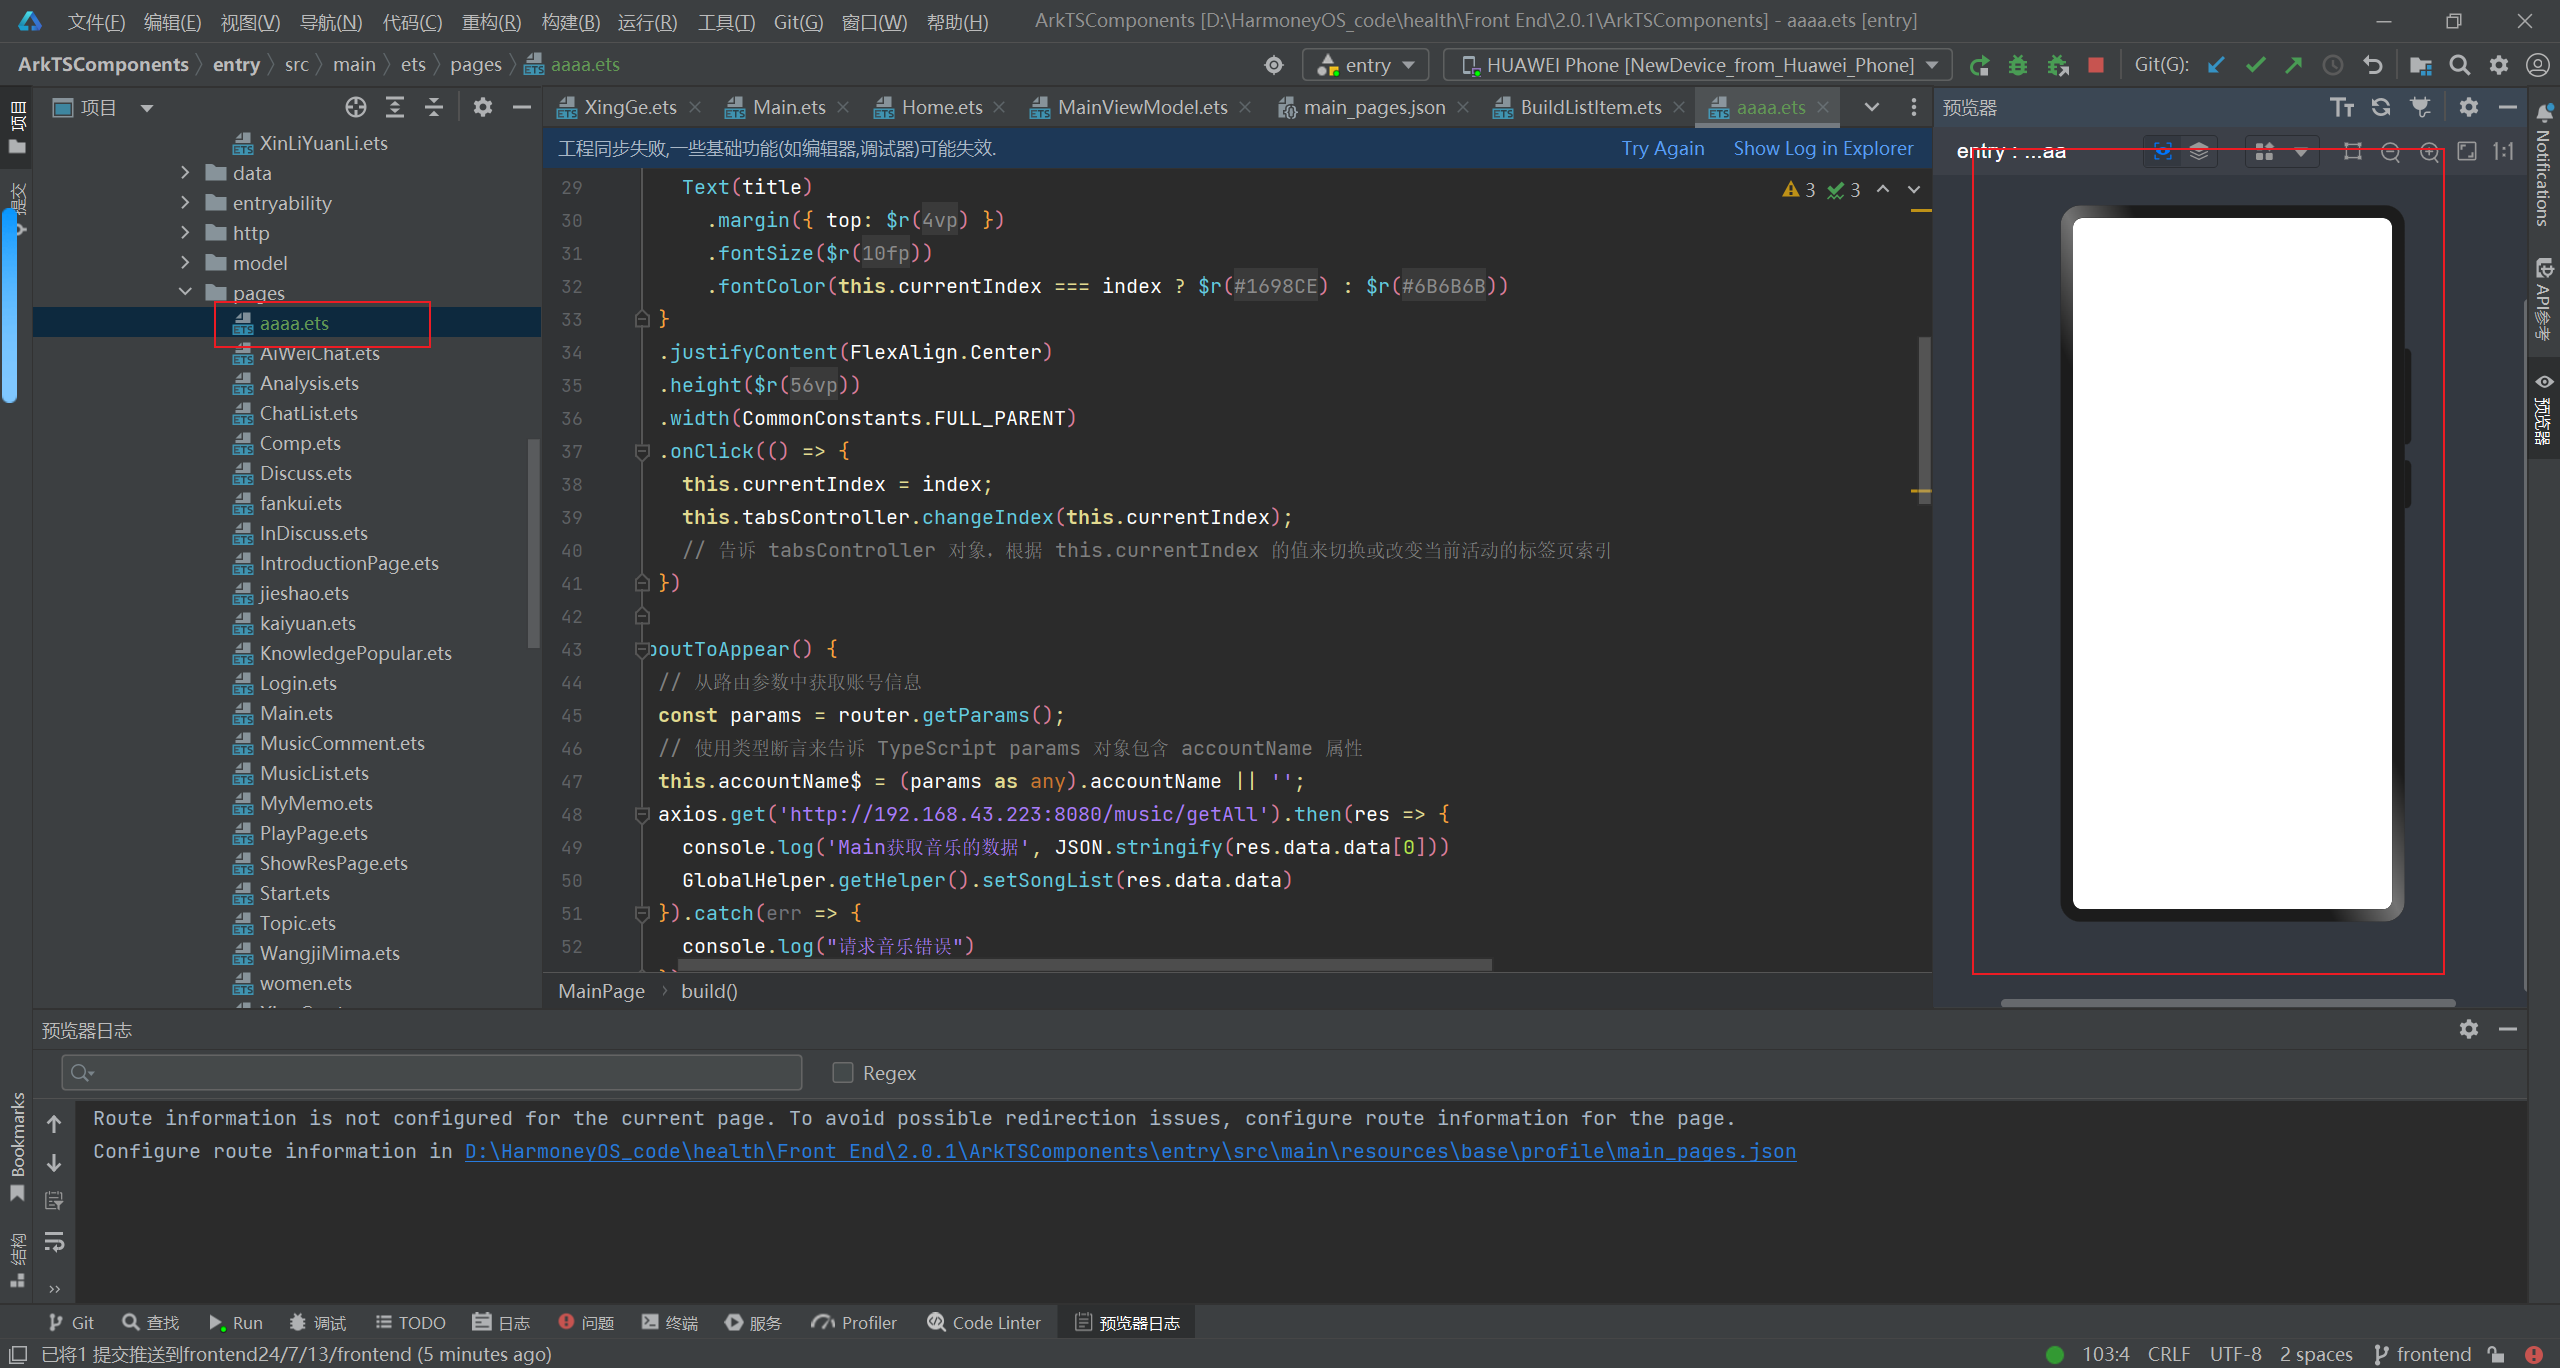2560x1368 pixels.
Task: Collapse all nodes in project tree
Action: click(x=434, y=107)
